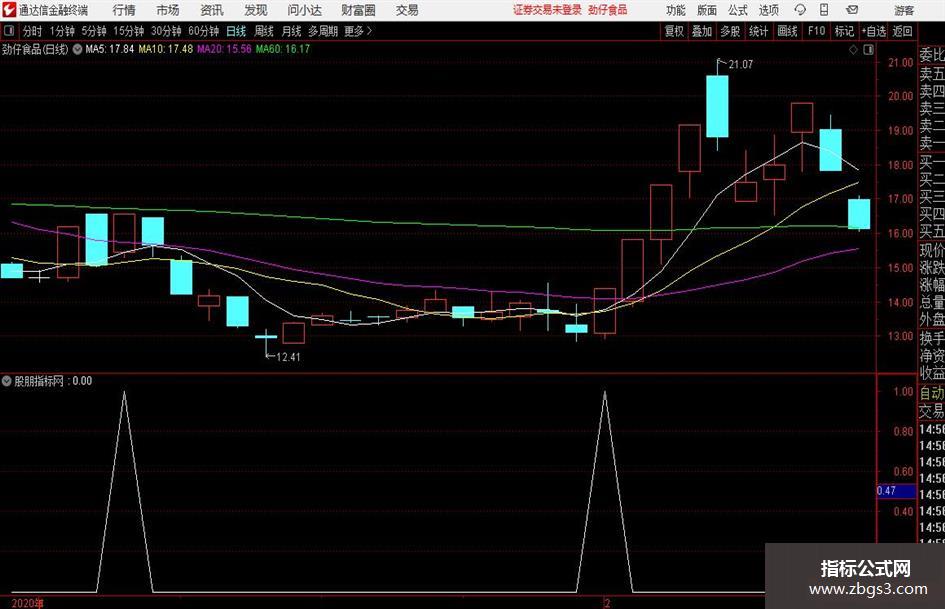Click the 多股 multi-stock button
This screenshot has height=609, width=945.
click(730, 31)
